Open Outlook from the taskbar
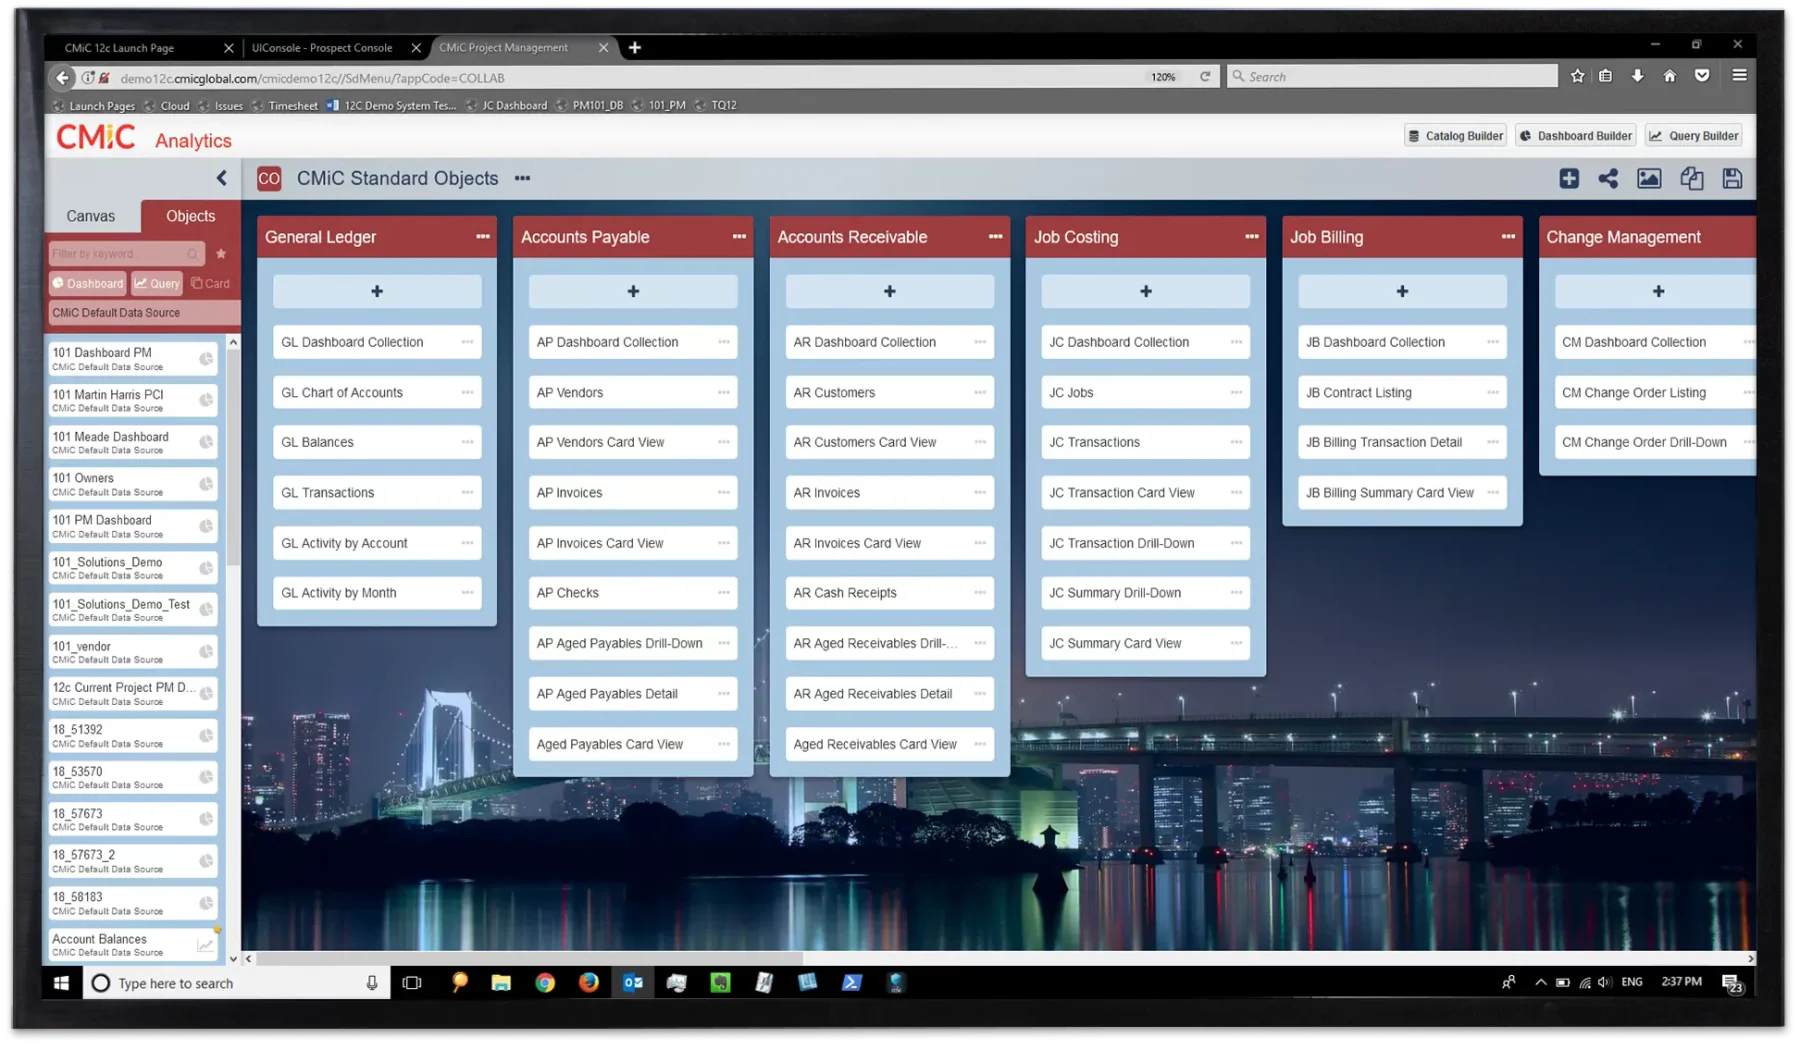Image resolution: width=1800 pixels, height=1050 pixels. pos(633,984)
